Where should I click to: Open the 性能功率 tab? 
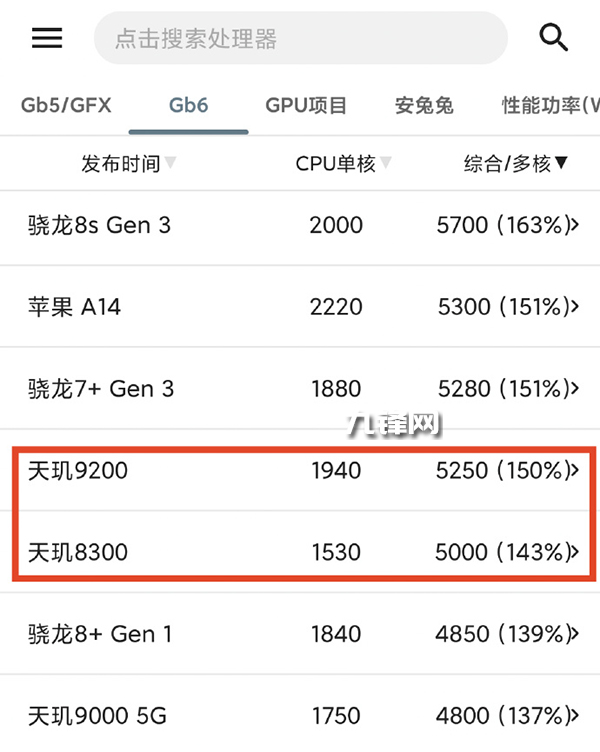(550, 105)
